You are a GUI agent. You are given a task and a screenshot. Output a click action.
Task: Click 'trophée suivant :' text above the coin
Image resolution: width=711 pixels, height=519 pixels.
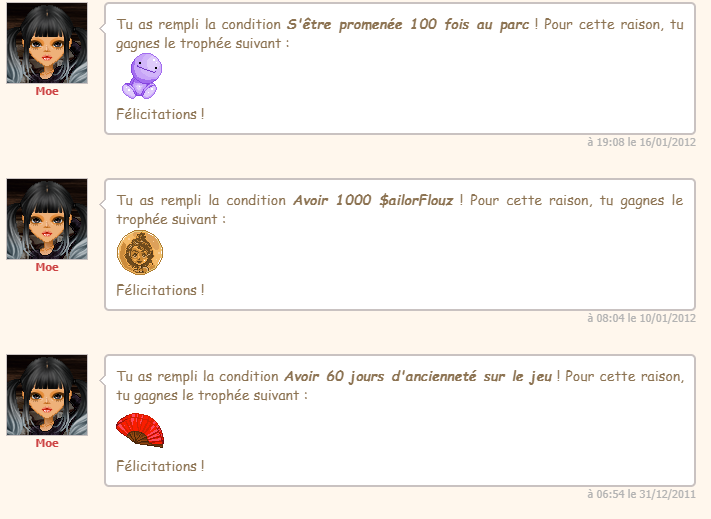pos(171,219)
